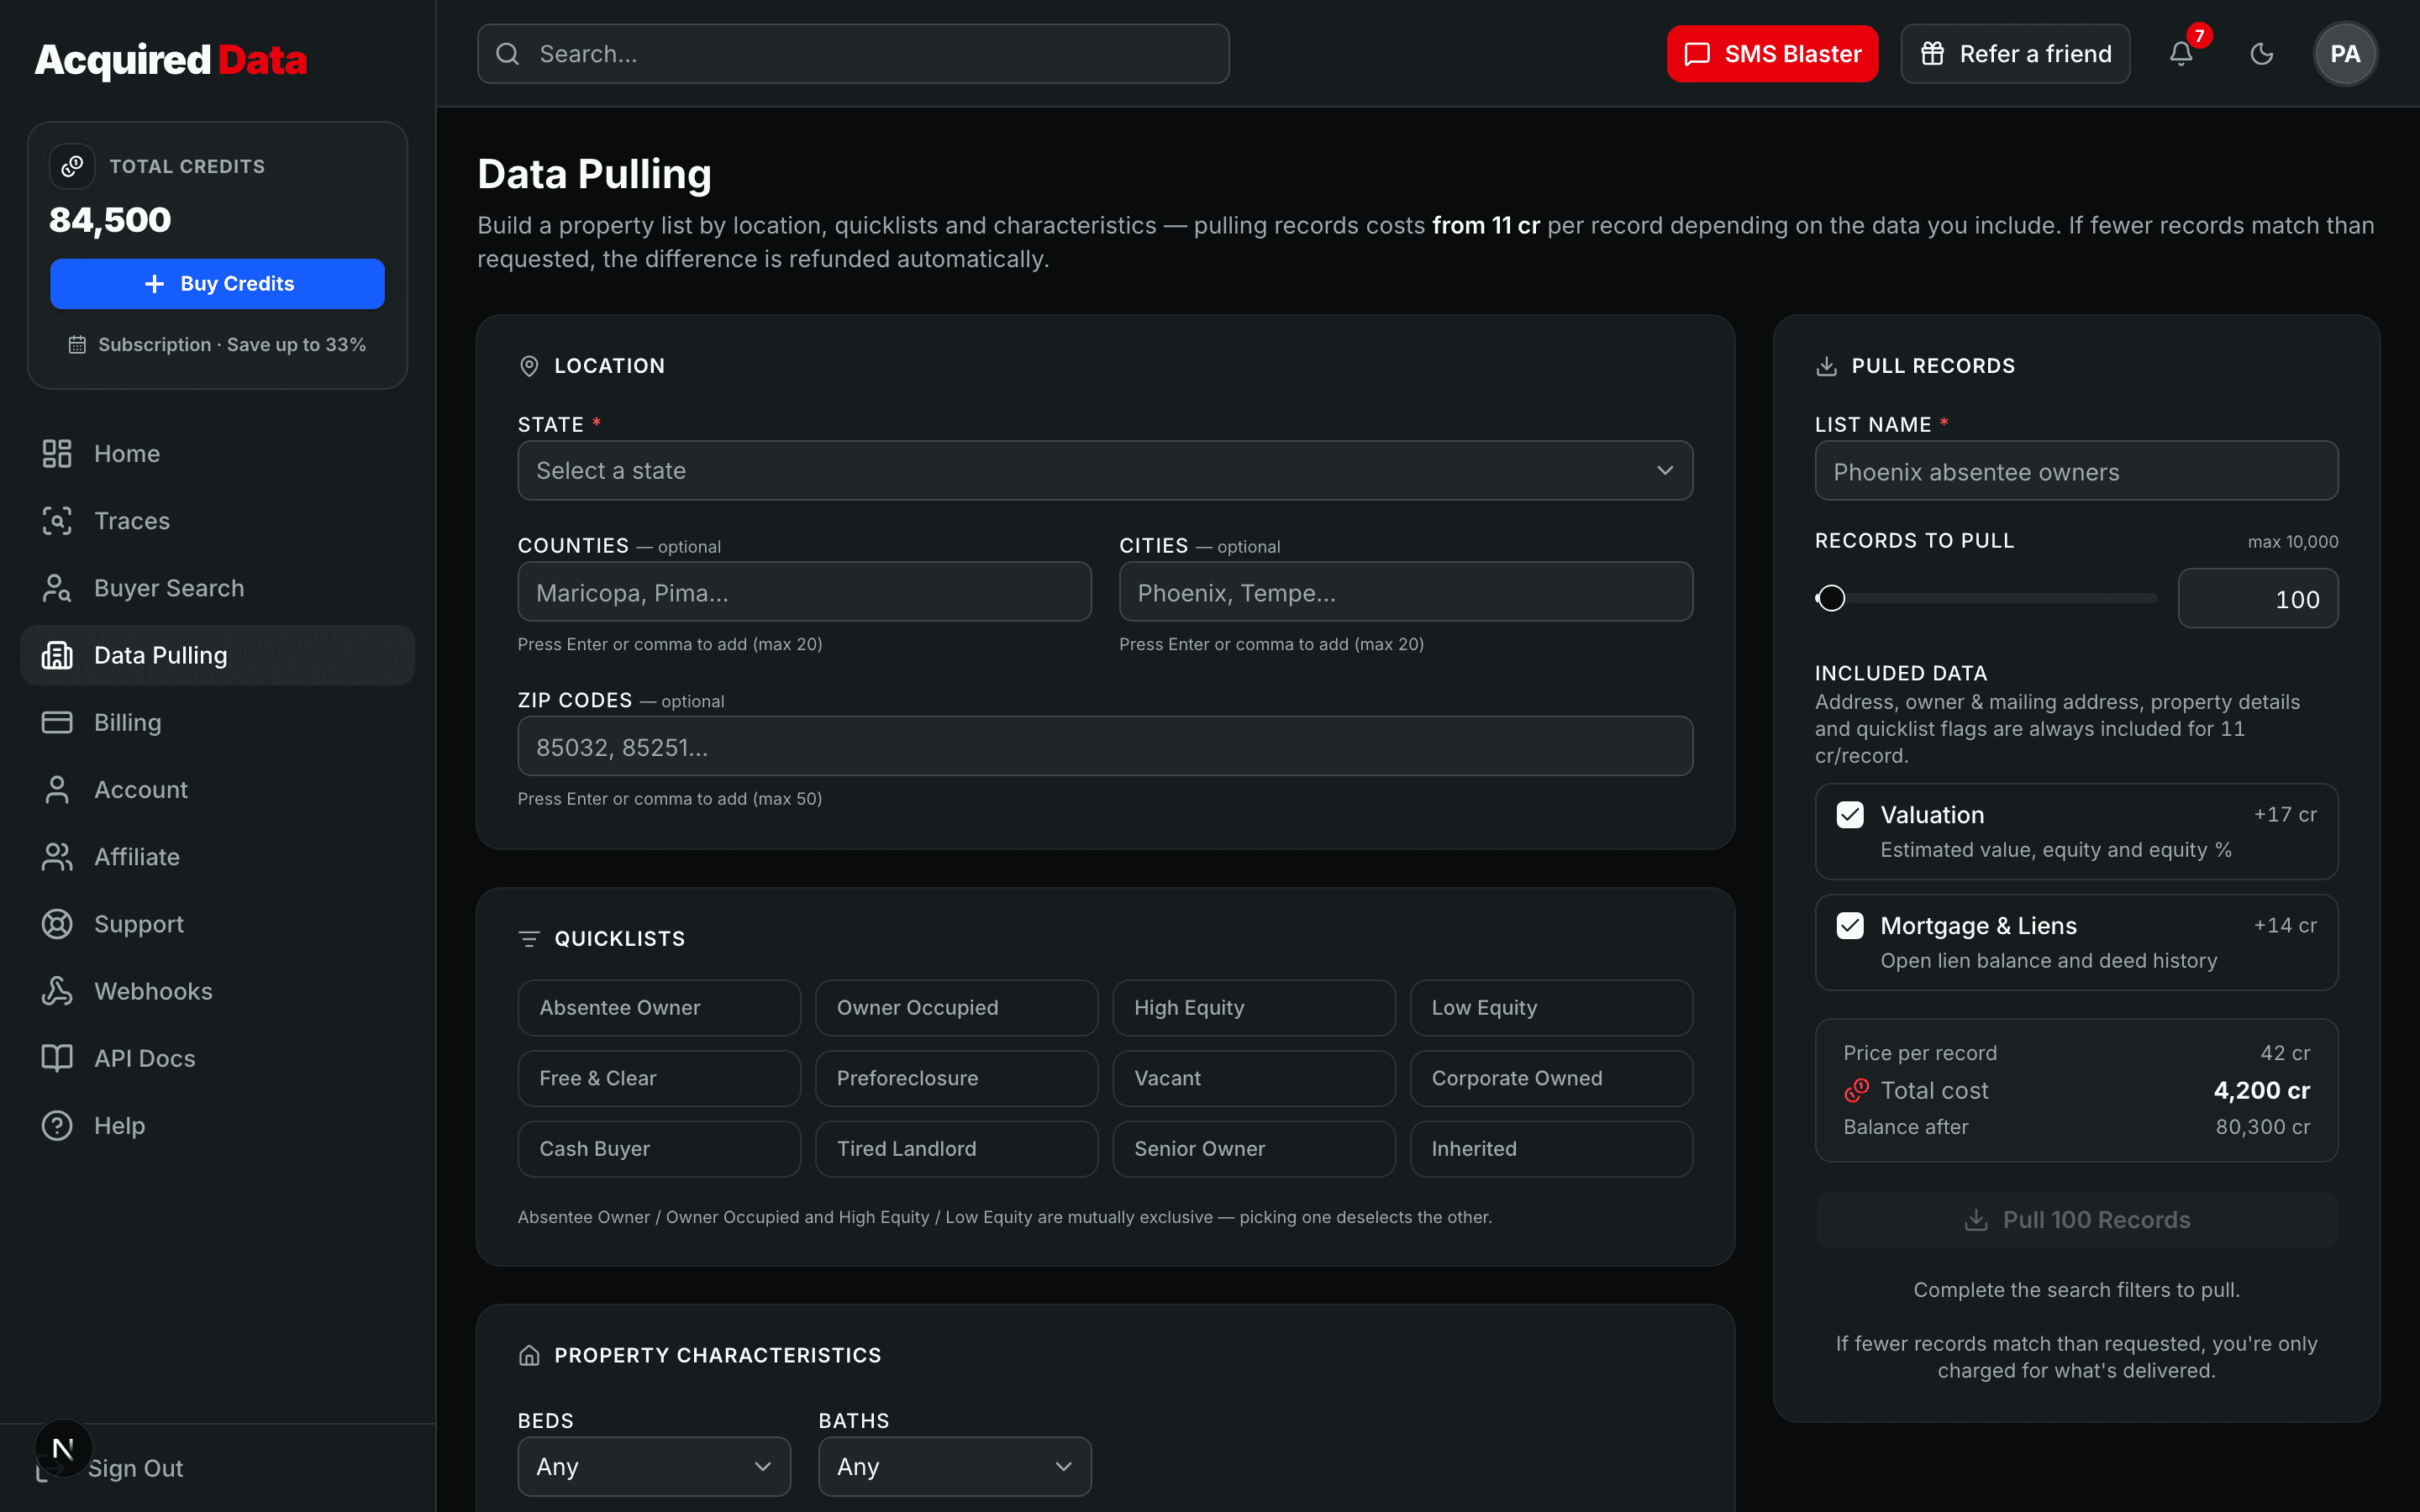Click the Pull 100 Records button
This screenshot has height=1512, width=2420.
pyautogui.click(x=2076, y=1220)
